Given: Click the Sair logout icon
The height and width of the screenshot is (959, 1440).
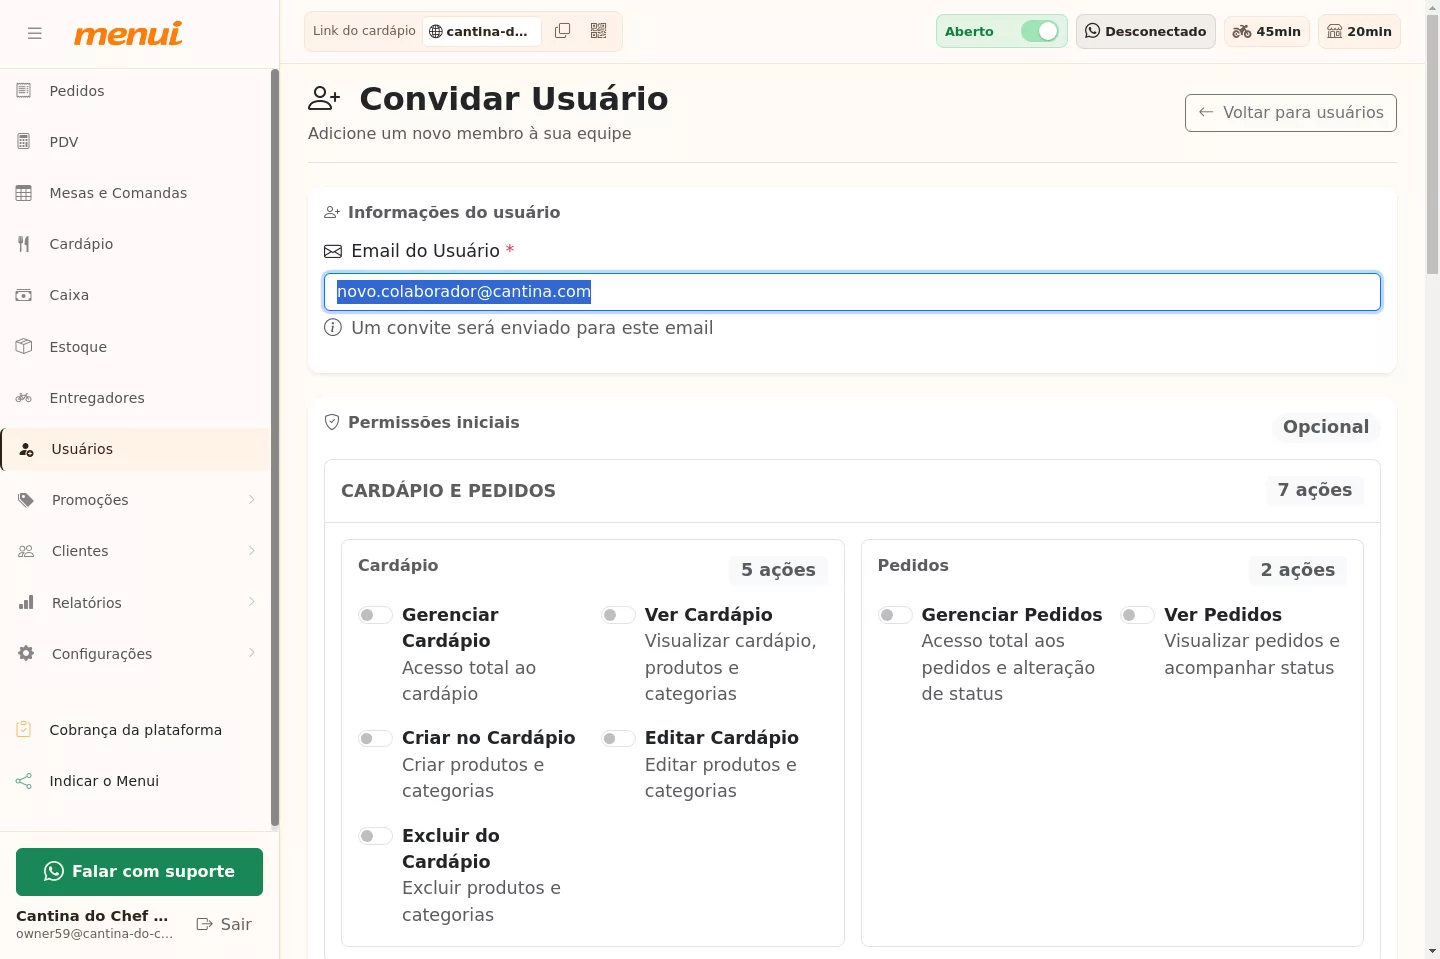Looking at the screenshot, I should click(x=205, y=924).
